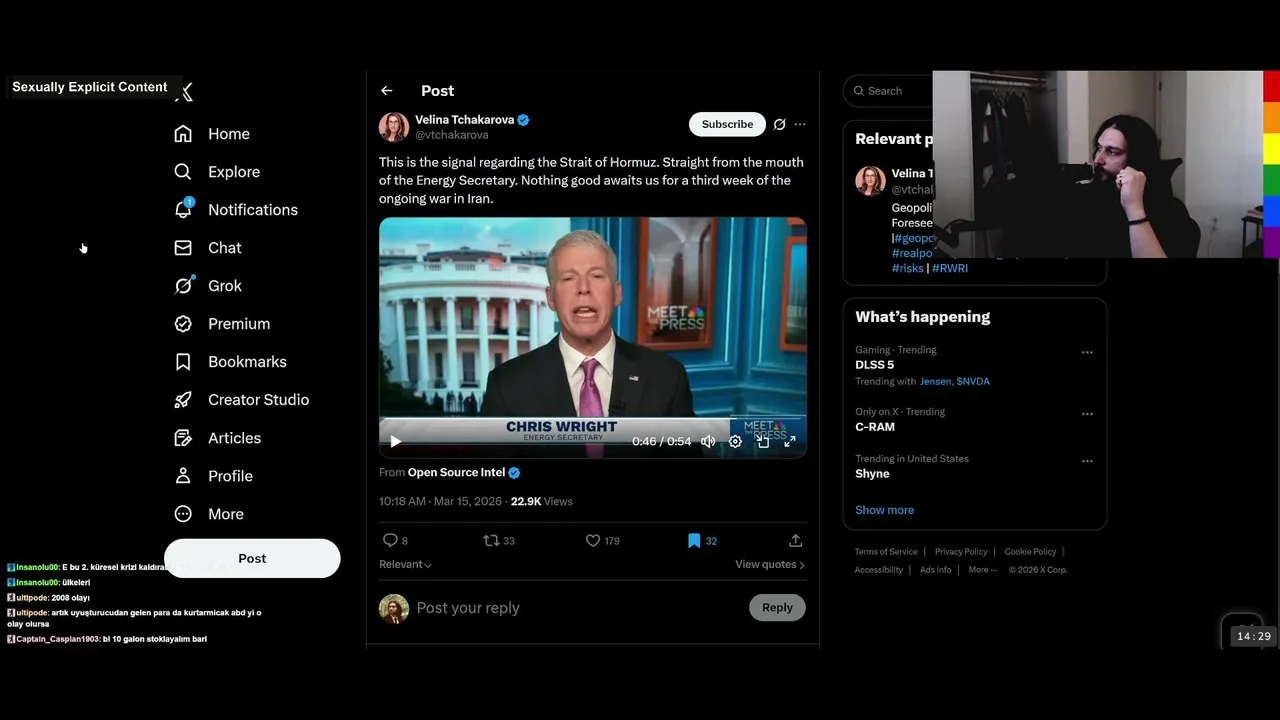Click the Bookmarks ribbon icon
Screen dimensions: 1280x720
click(183, 362)
